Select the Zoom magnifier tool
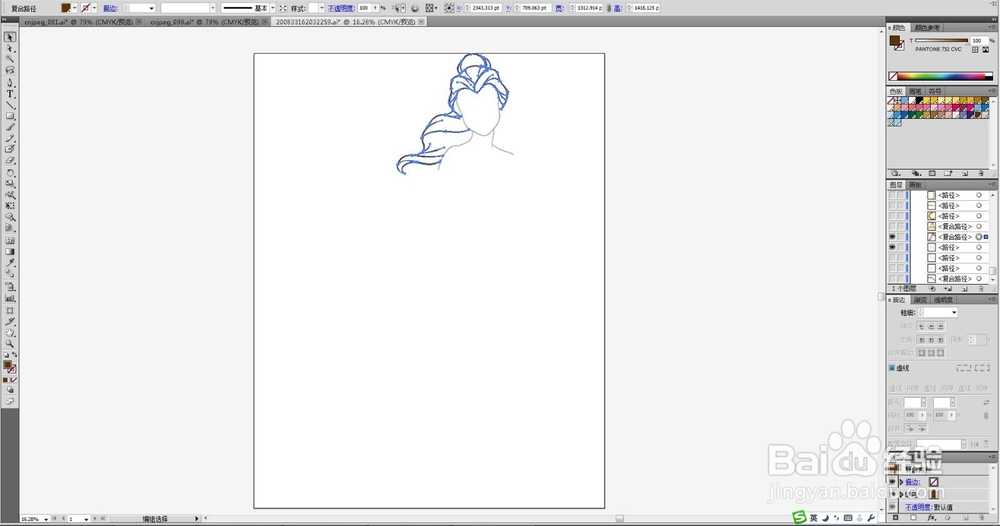This screenshot has width=1000, height=526. 10,344
